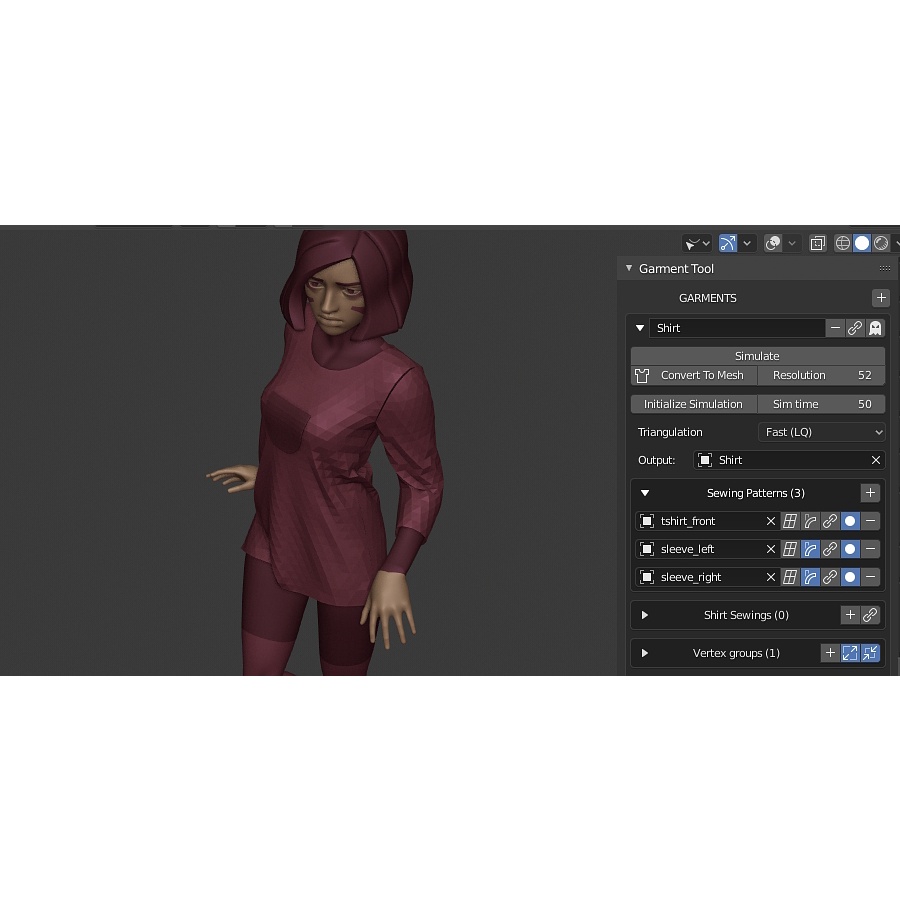Viewport: 900px width, 900px height.
Task: Click the ghost icon beside the Shirt name
Action: [x=875, y=328]
